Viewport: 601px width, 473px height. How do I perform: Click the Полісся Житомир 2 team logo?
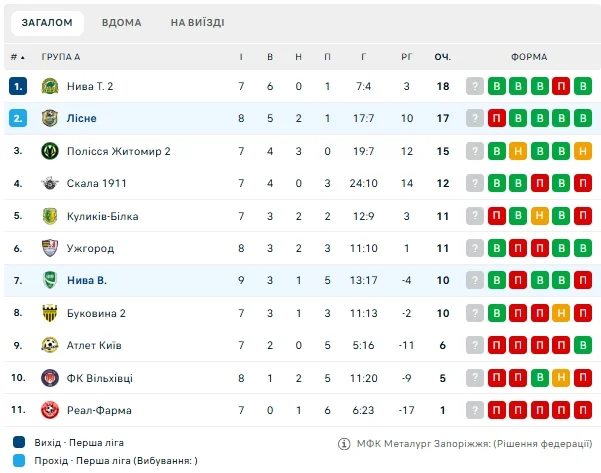click(50, 151)
